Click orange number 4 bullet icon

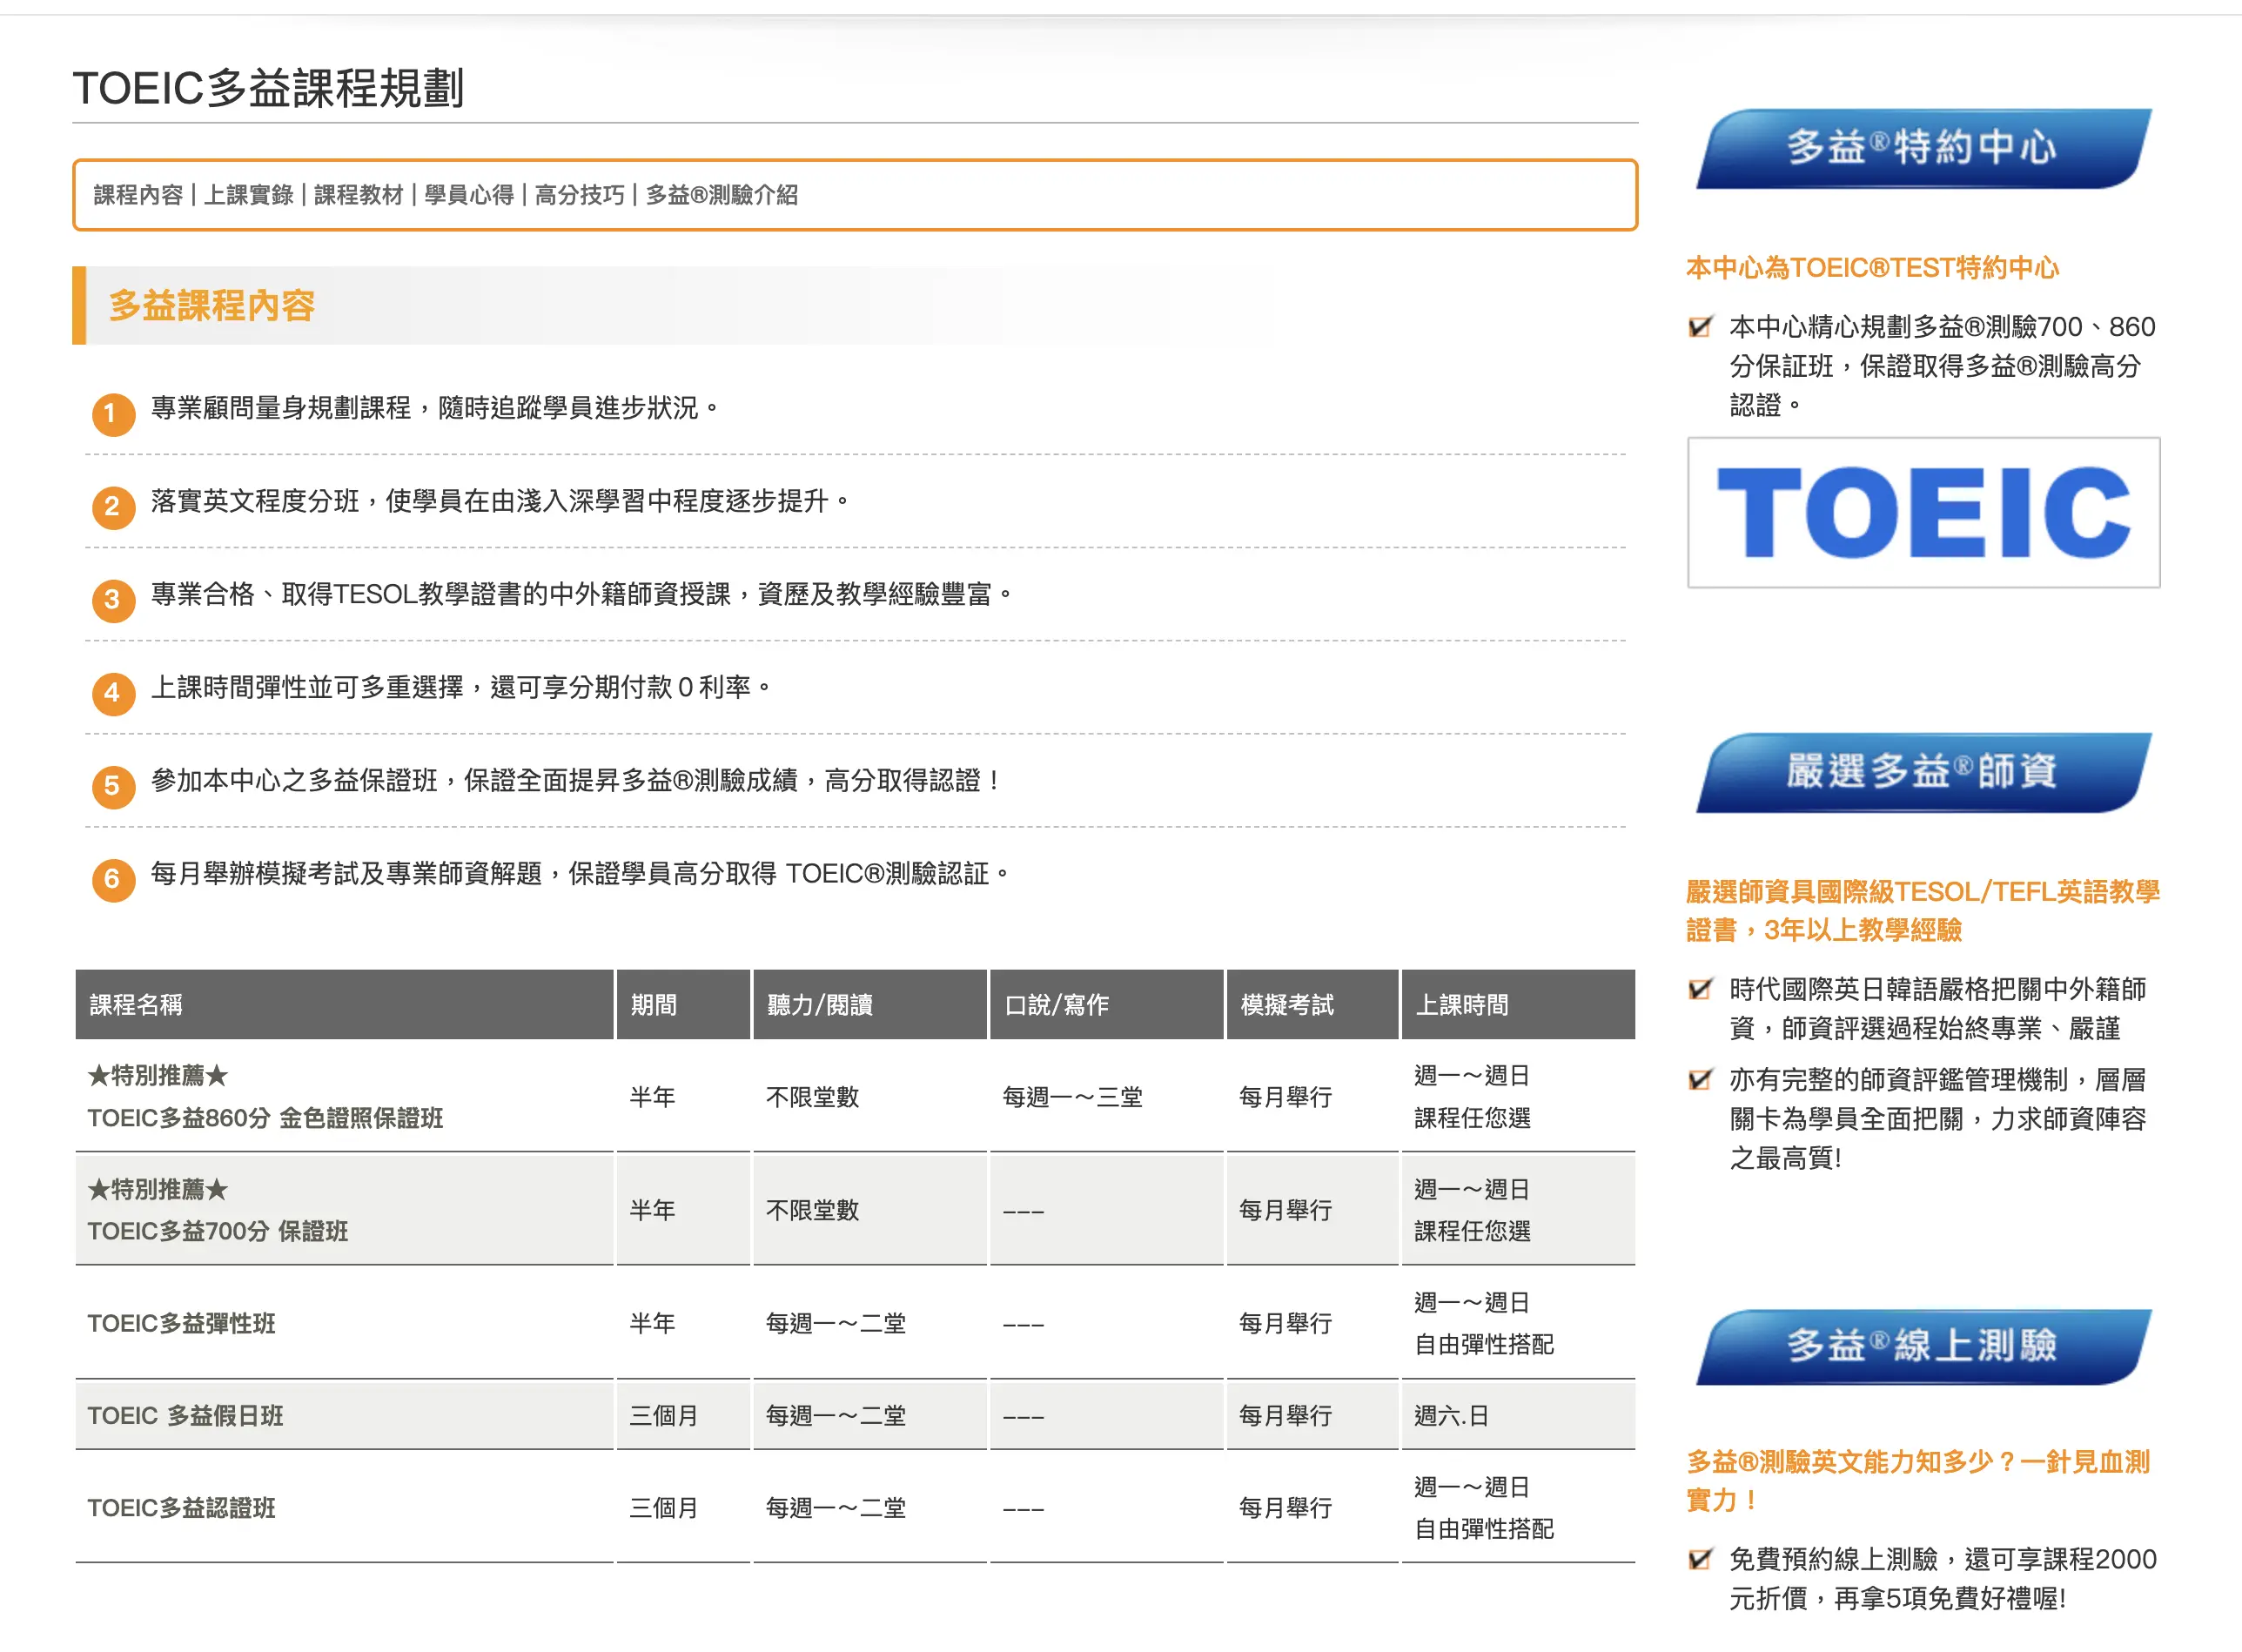coord(113,692)
